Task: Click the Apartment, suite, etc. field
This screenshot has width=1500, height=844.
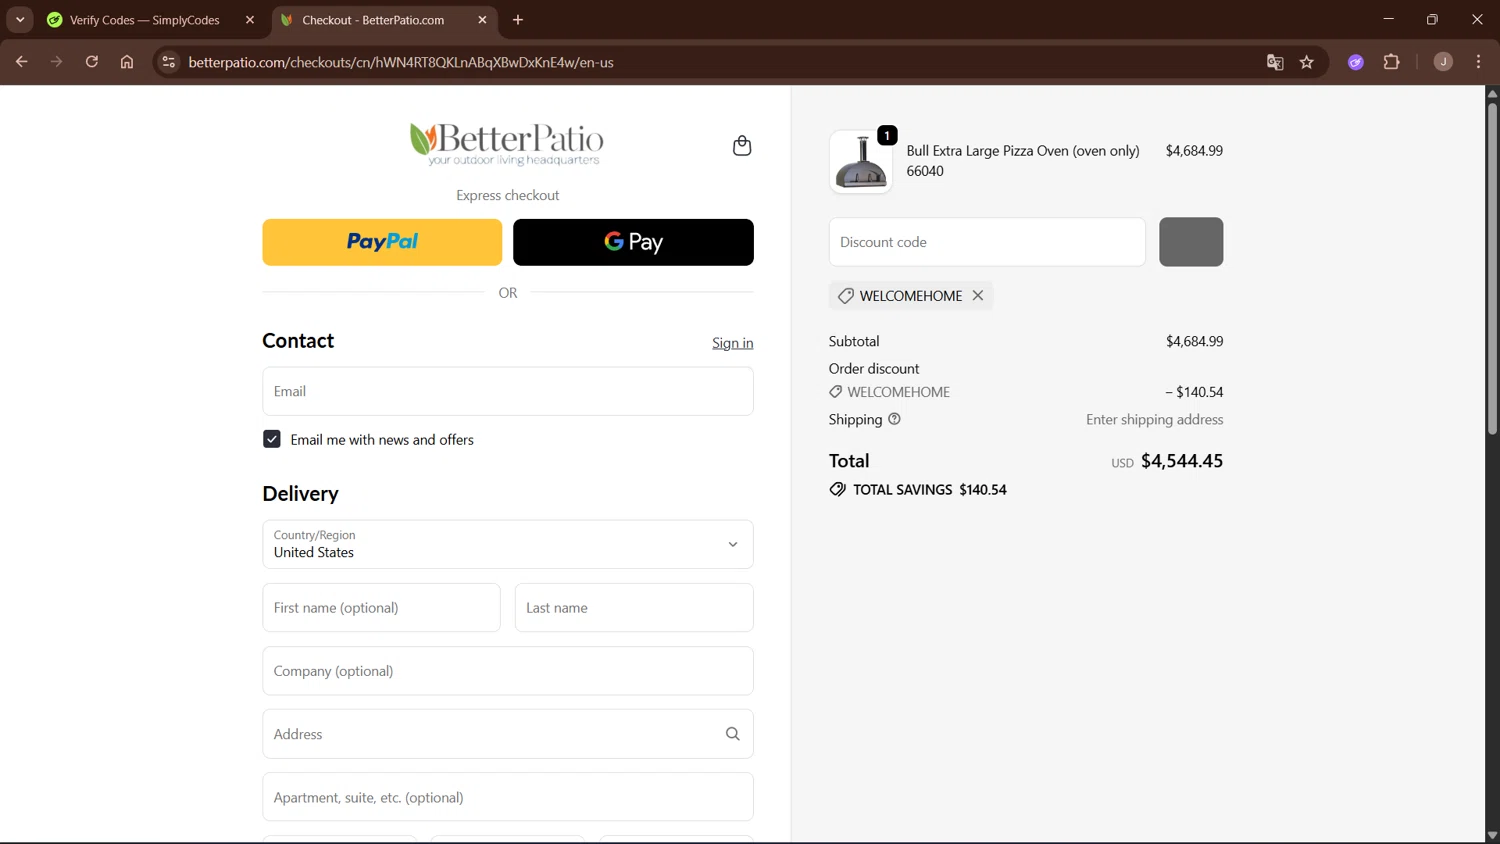Action: point(508,797)
